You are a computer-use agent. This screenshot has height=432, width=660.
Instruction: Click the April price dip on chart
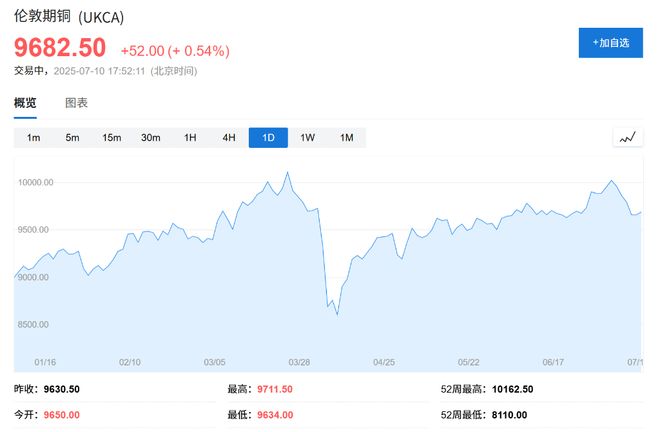pyautogui.click(x=336, y=313)
